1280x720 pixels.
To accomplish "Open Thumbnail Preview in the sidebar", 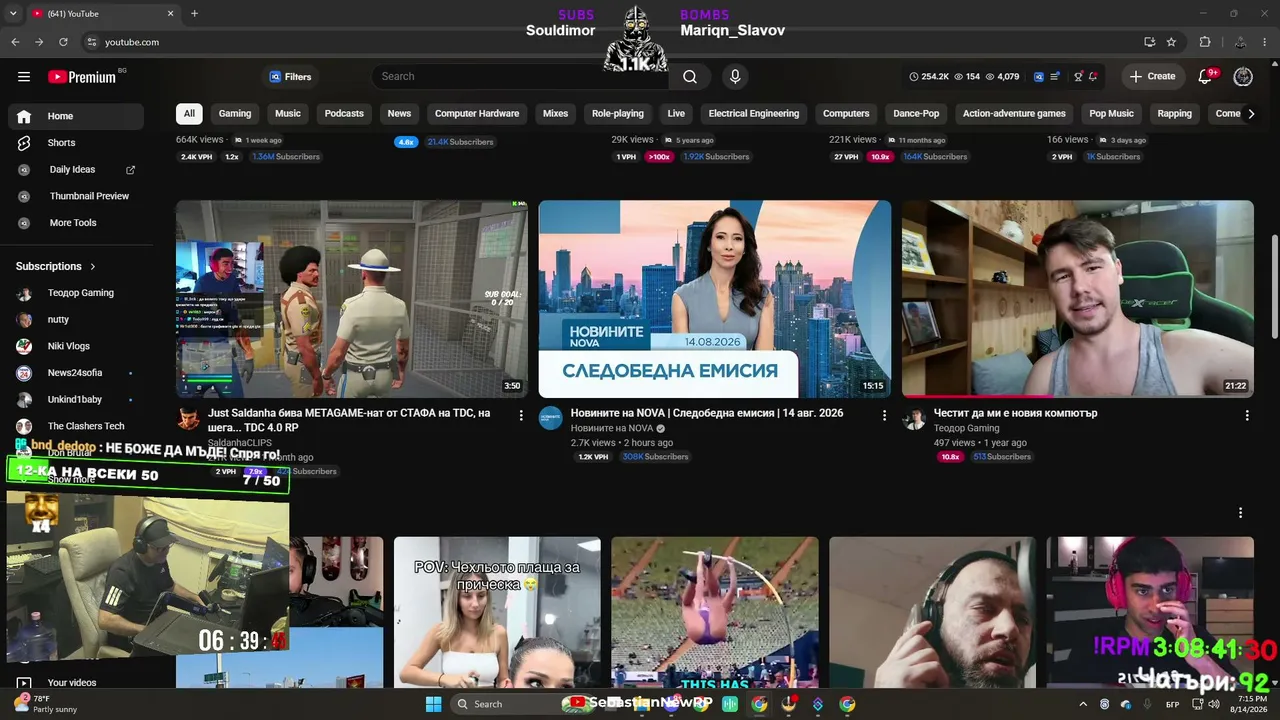I will coord(76,197).
